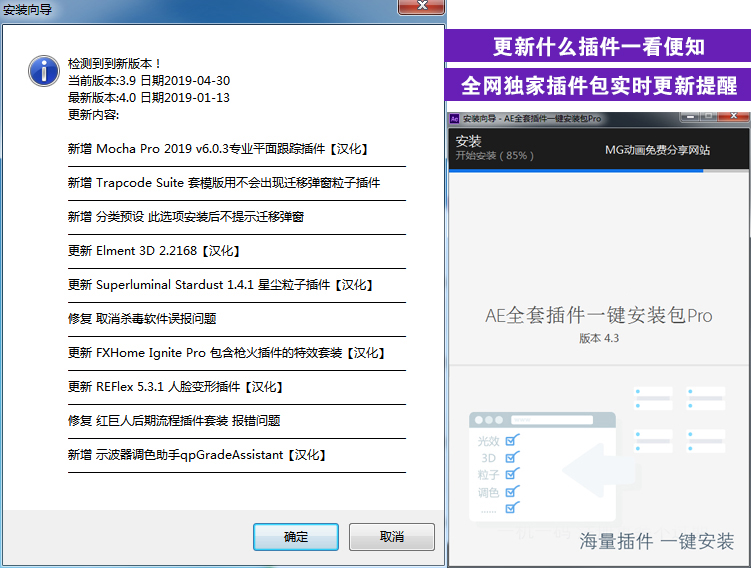Screen dimensions: 751x568
Task: Click the blue information icon
Action: [44, 71]
